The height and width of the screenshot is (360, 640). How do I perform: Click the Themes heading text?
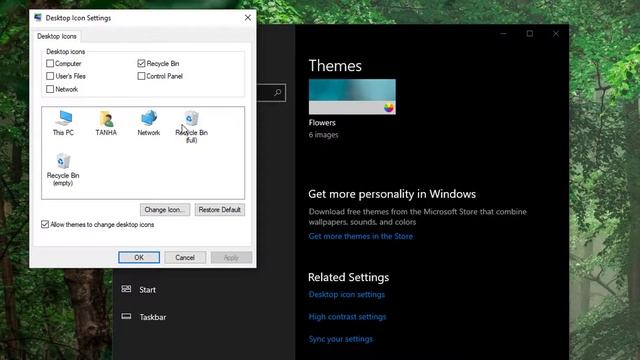tap(335, 66)
